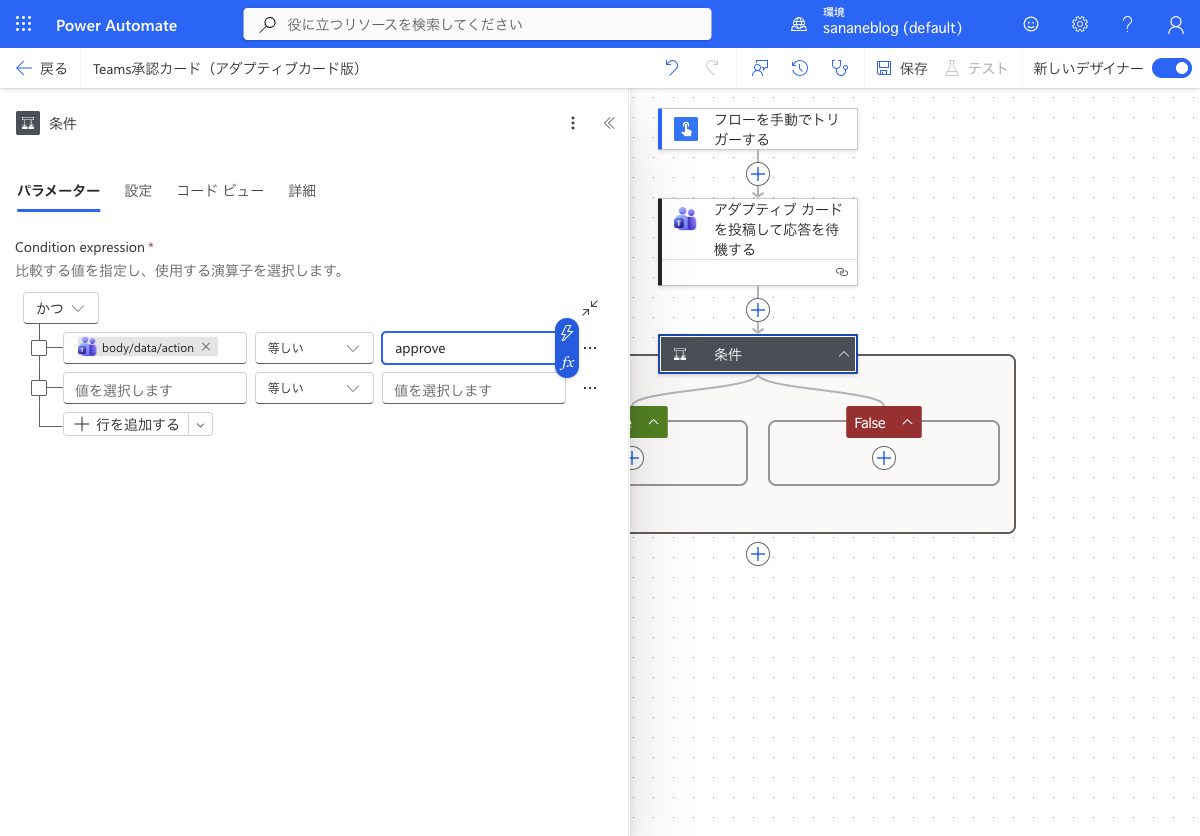Open more options for the empty condition row

point(590,388)
